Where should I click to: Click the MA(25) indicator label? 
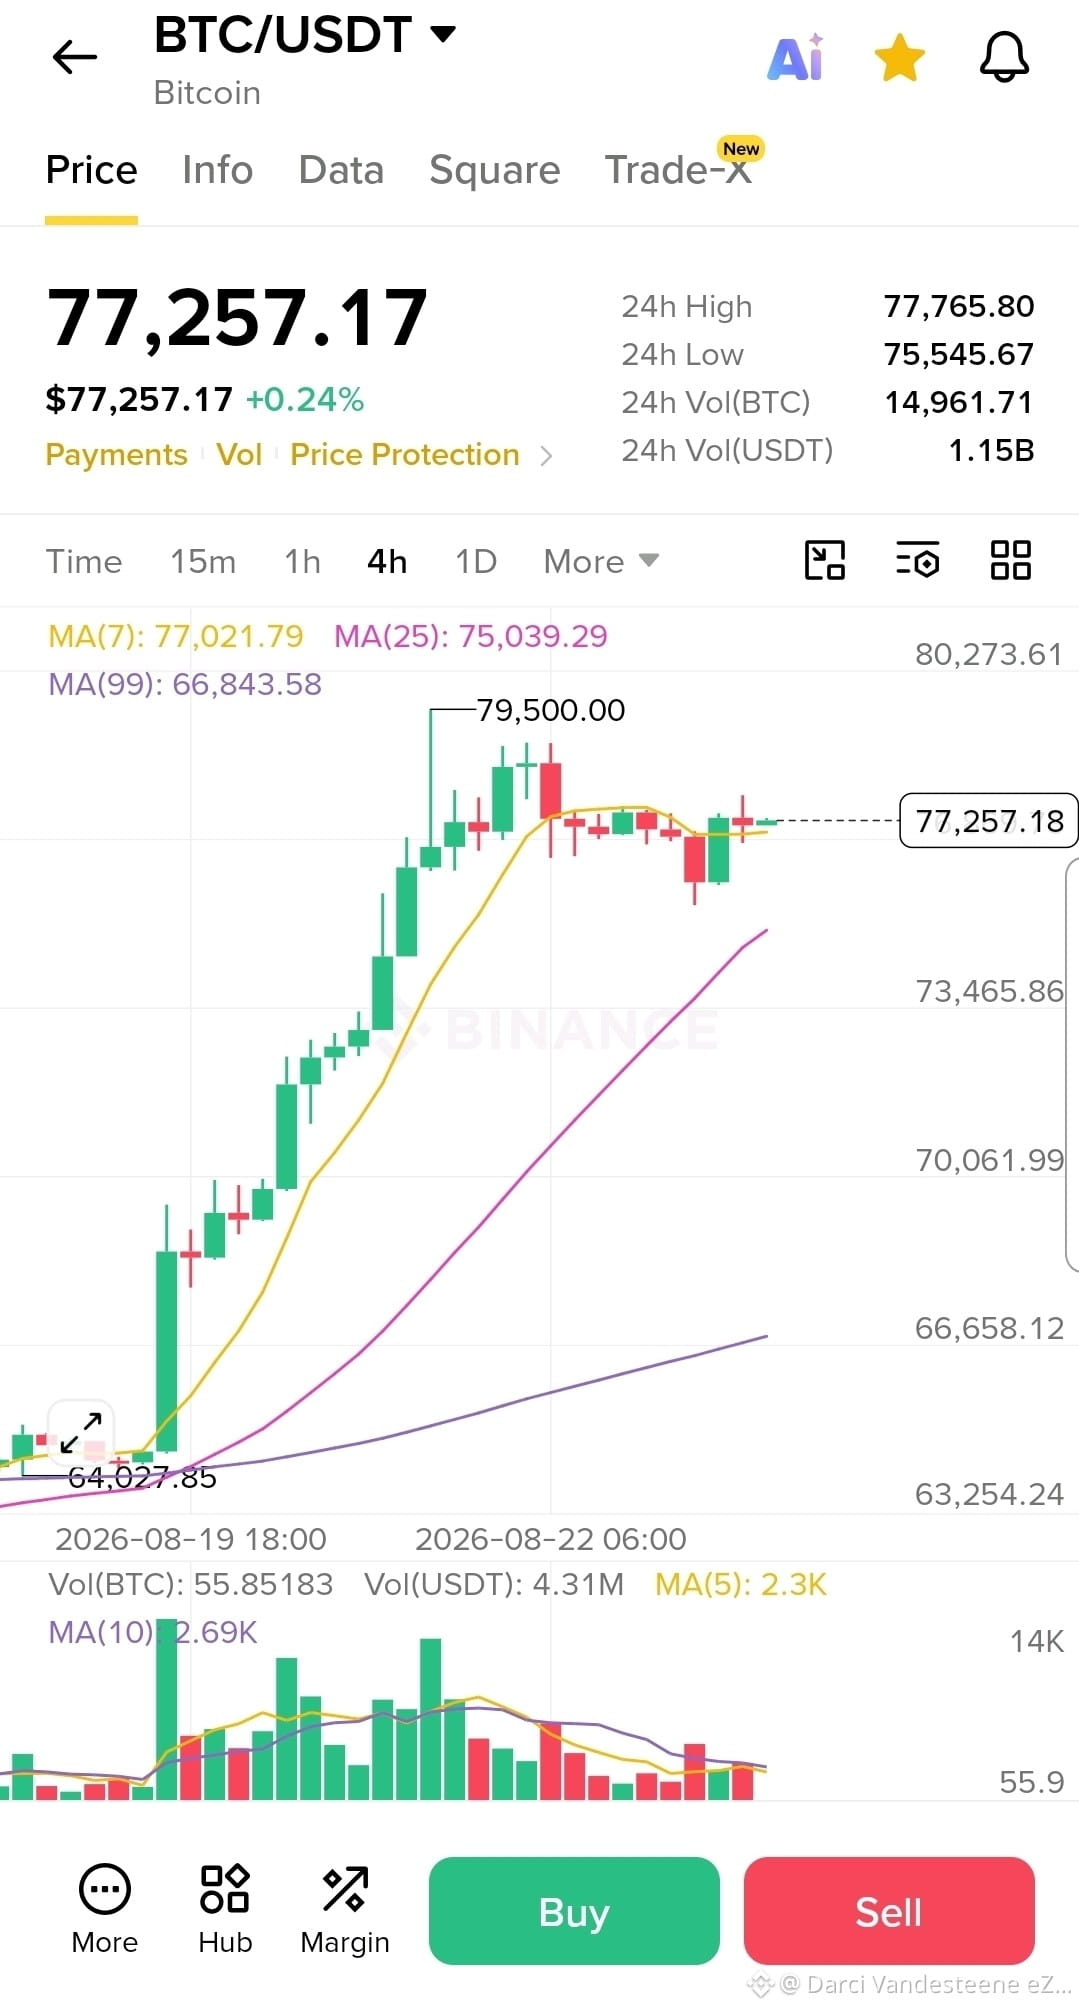pos(470,636)
